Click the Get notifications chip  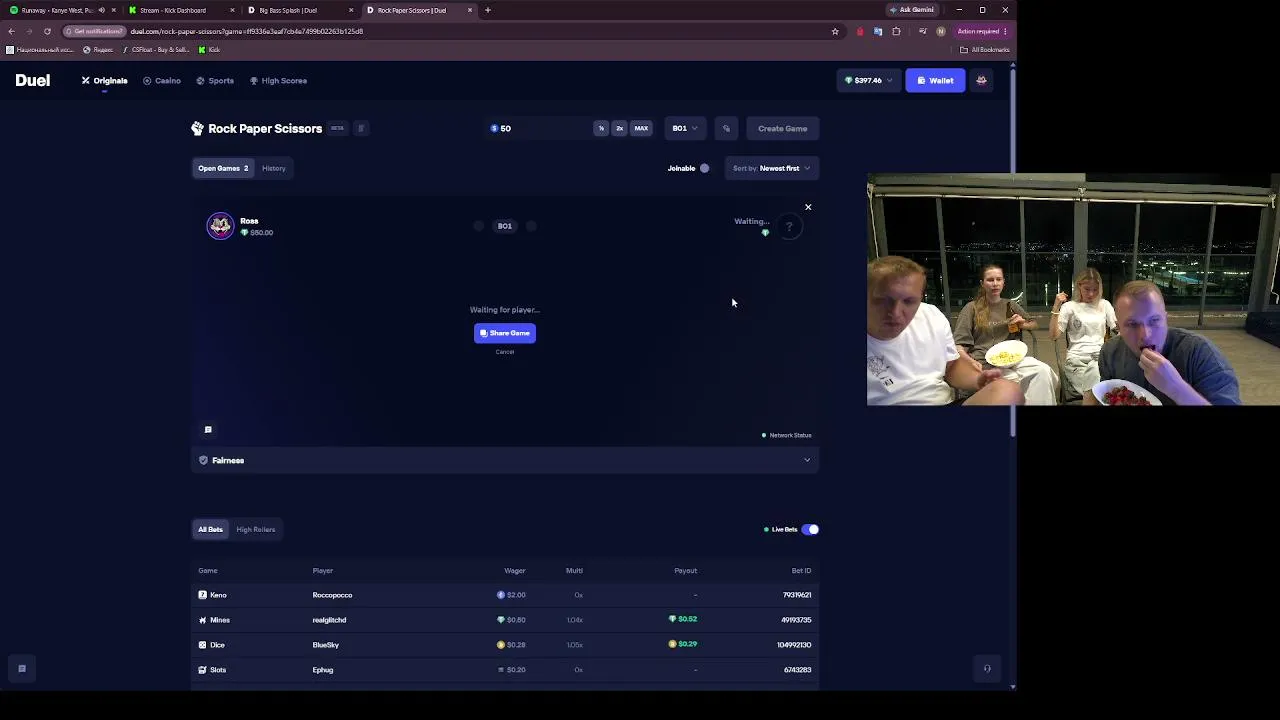[93, 31]
